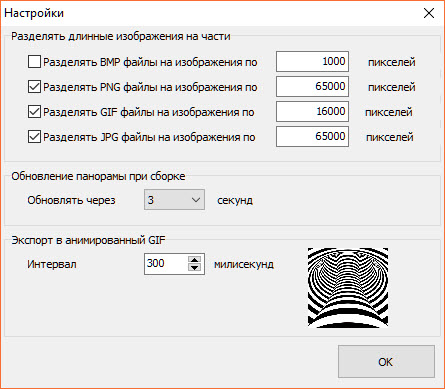Click 'Экспорт в анимированный GIF' group title
This screenshot has height=389, width=445.
pyautogui.click(x=88, y=240)
